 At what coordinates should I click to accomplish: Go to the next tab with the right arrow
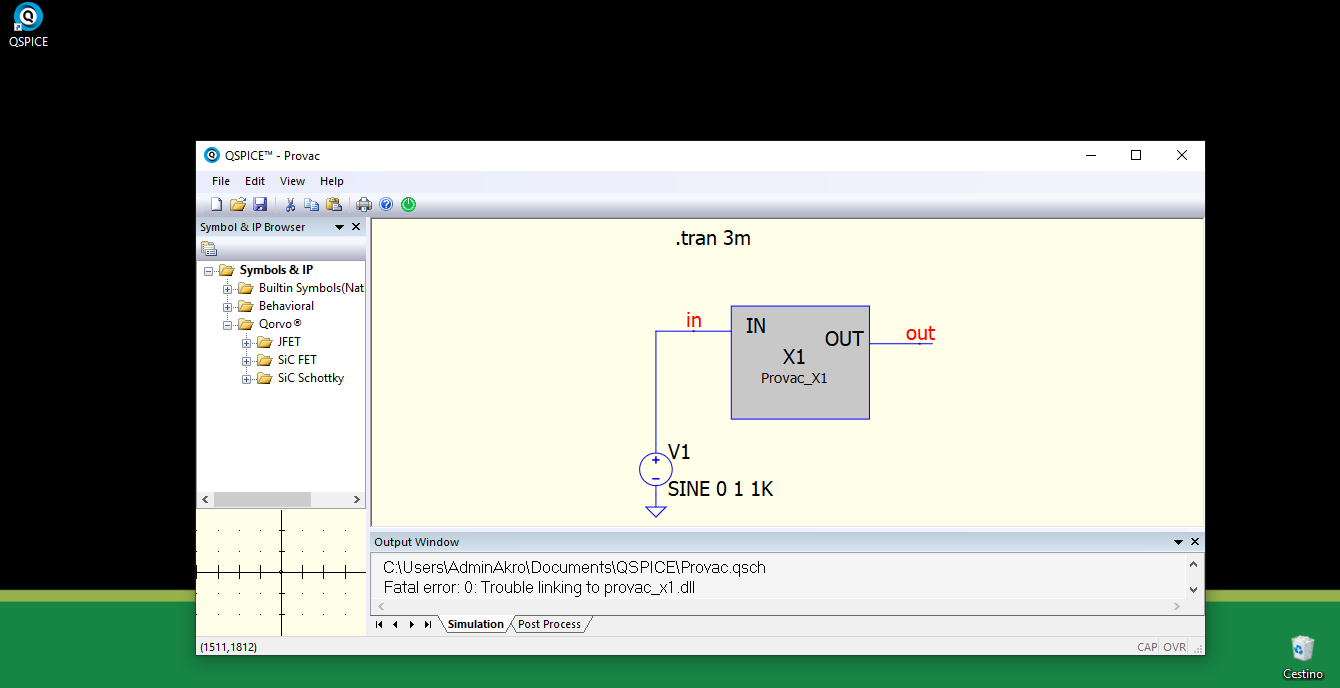point(412,624)
